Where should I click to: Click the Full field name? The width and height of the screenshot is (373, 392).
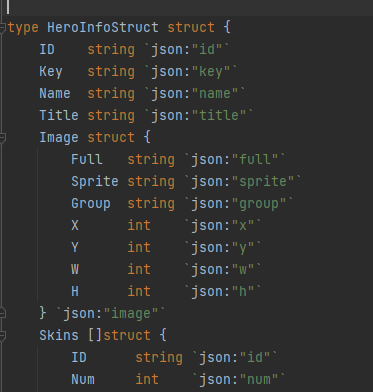coord(87,159)
